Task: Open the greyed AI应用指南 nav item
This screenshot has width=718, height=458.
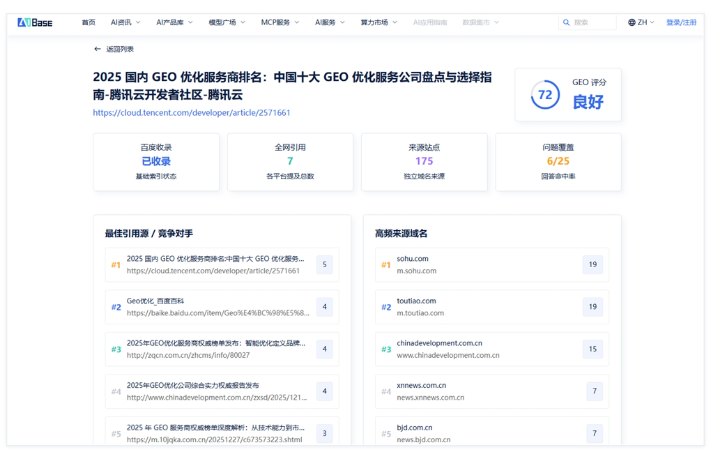Action: click(430, 22)
